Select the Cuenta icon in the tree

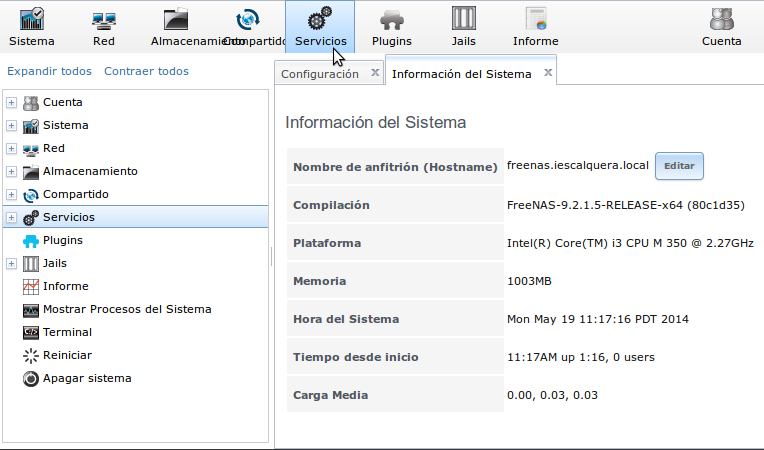31,103
